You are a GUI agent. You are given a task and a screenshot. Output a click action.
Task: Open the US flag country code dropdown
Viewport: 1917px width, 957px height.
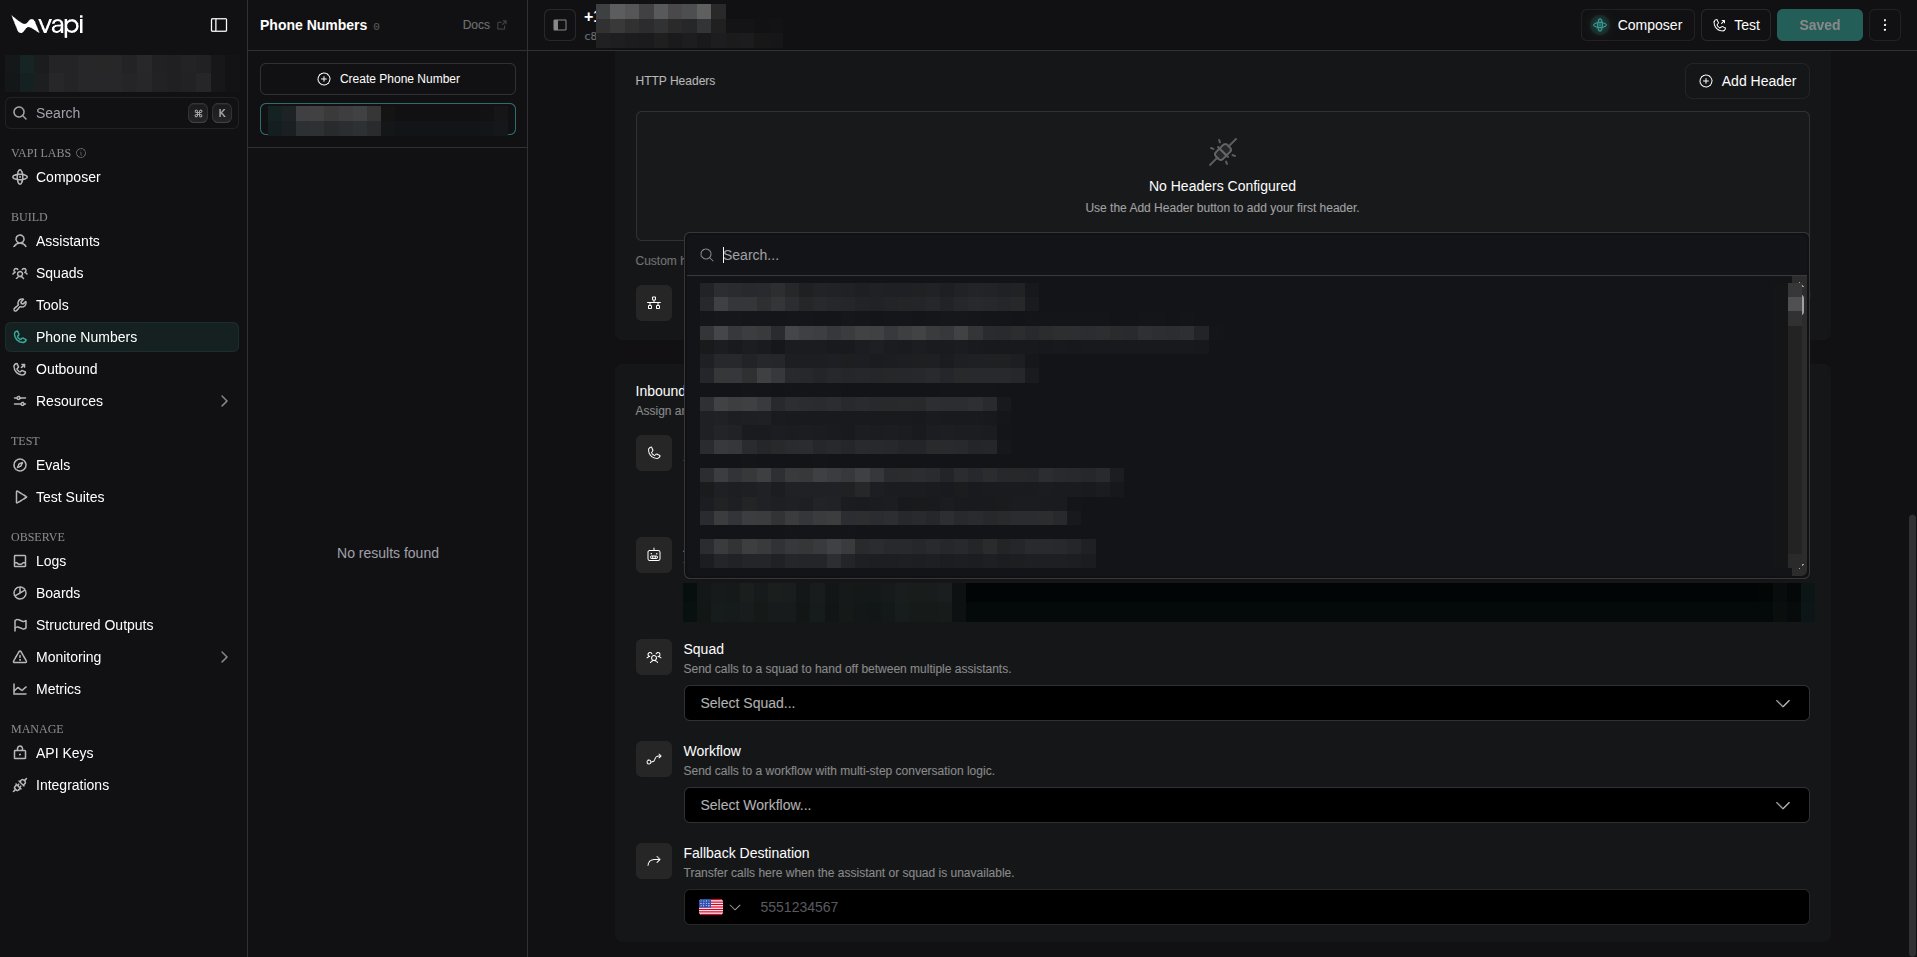point(719,907)
